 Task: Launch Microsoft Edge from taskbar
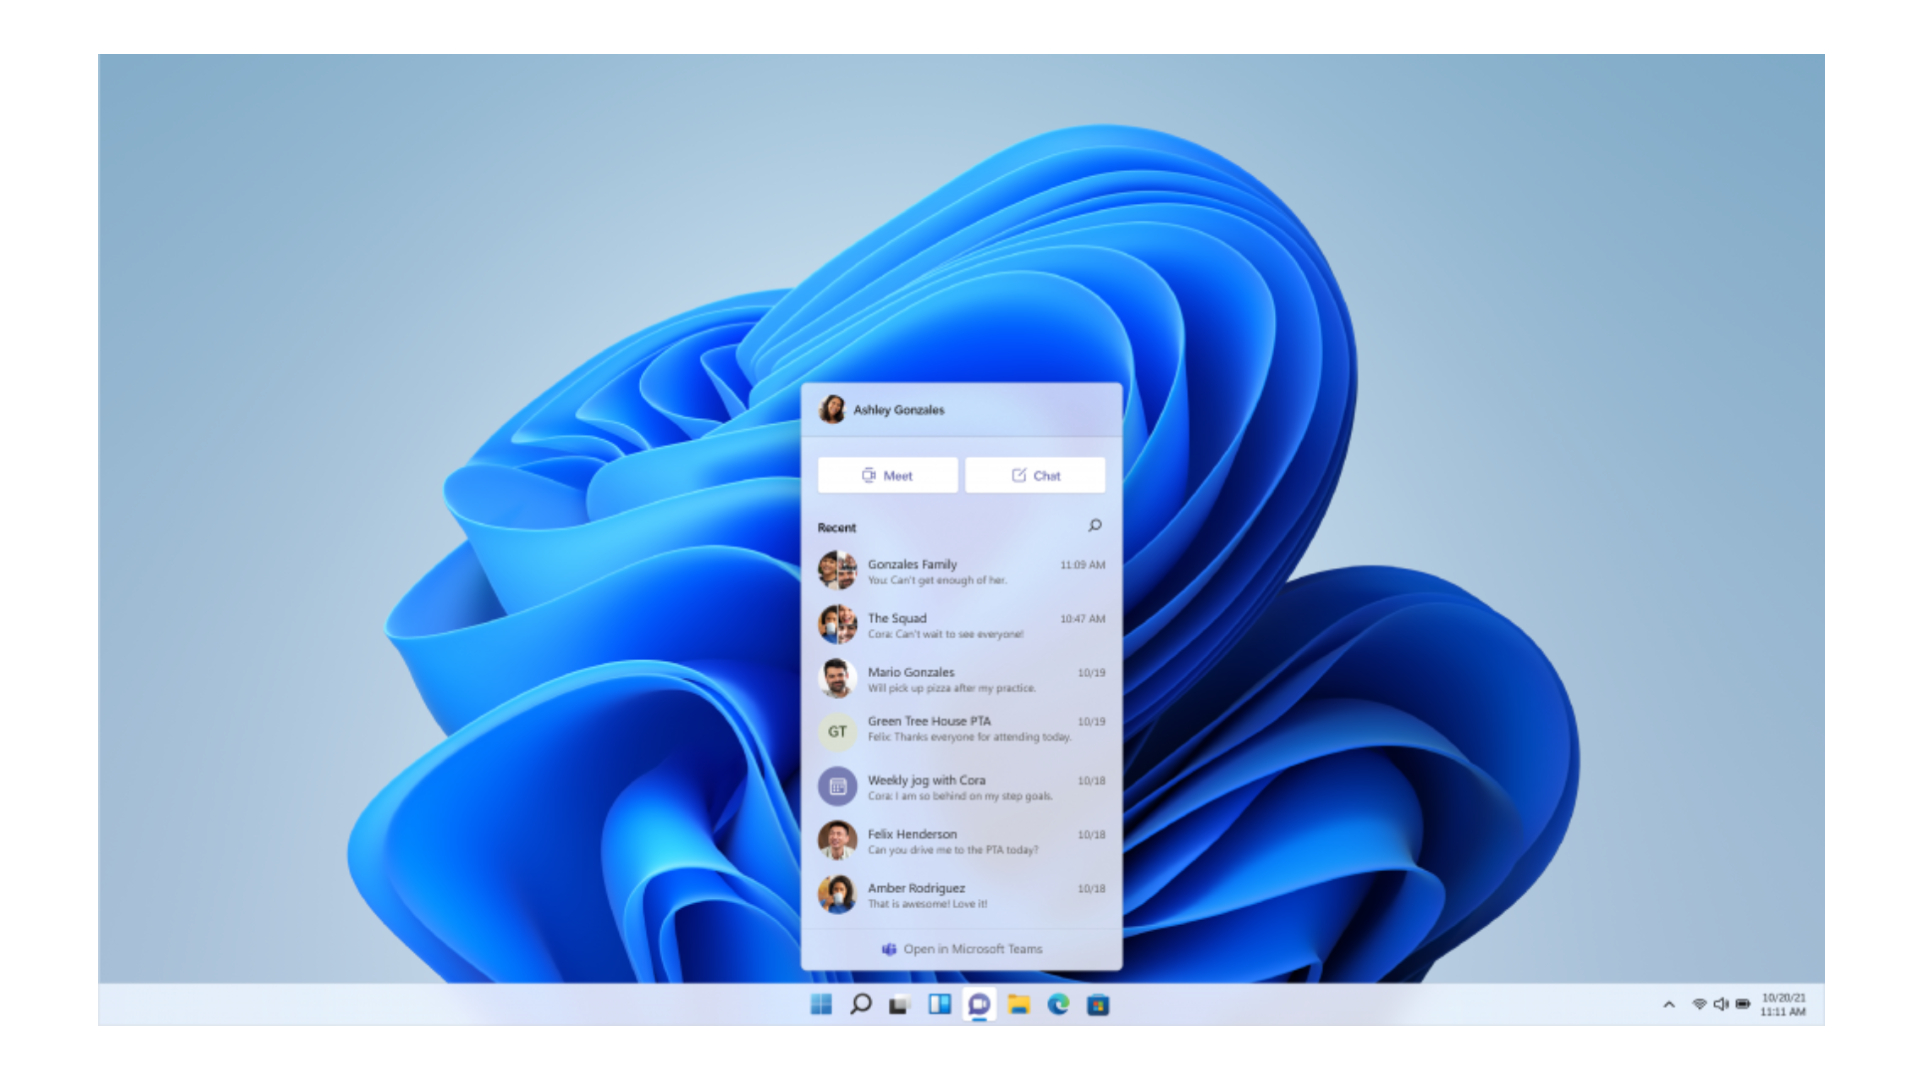pos(1058,1004)
